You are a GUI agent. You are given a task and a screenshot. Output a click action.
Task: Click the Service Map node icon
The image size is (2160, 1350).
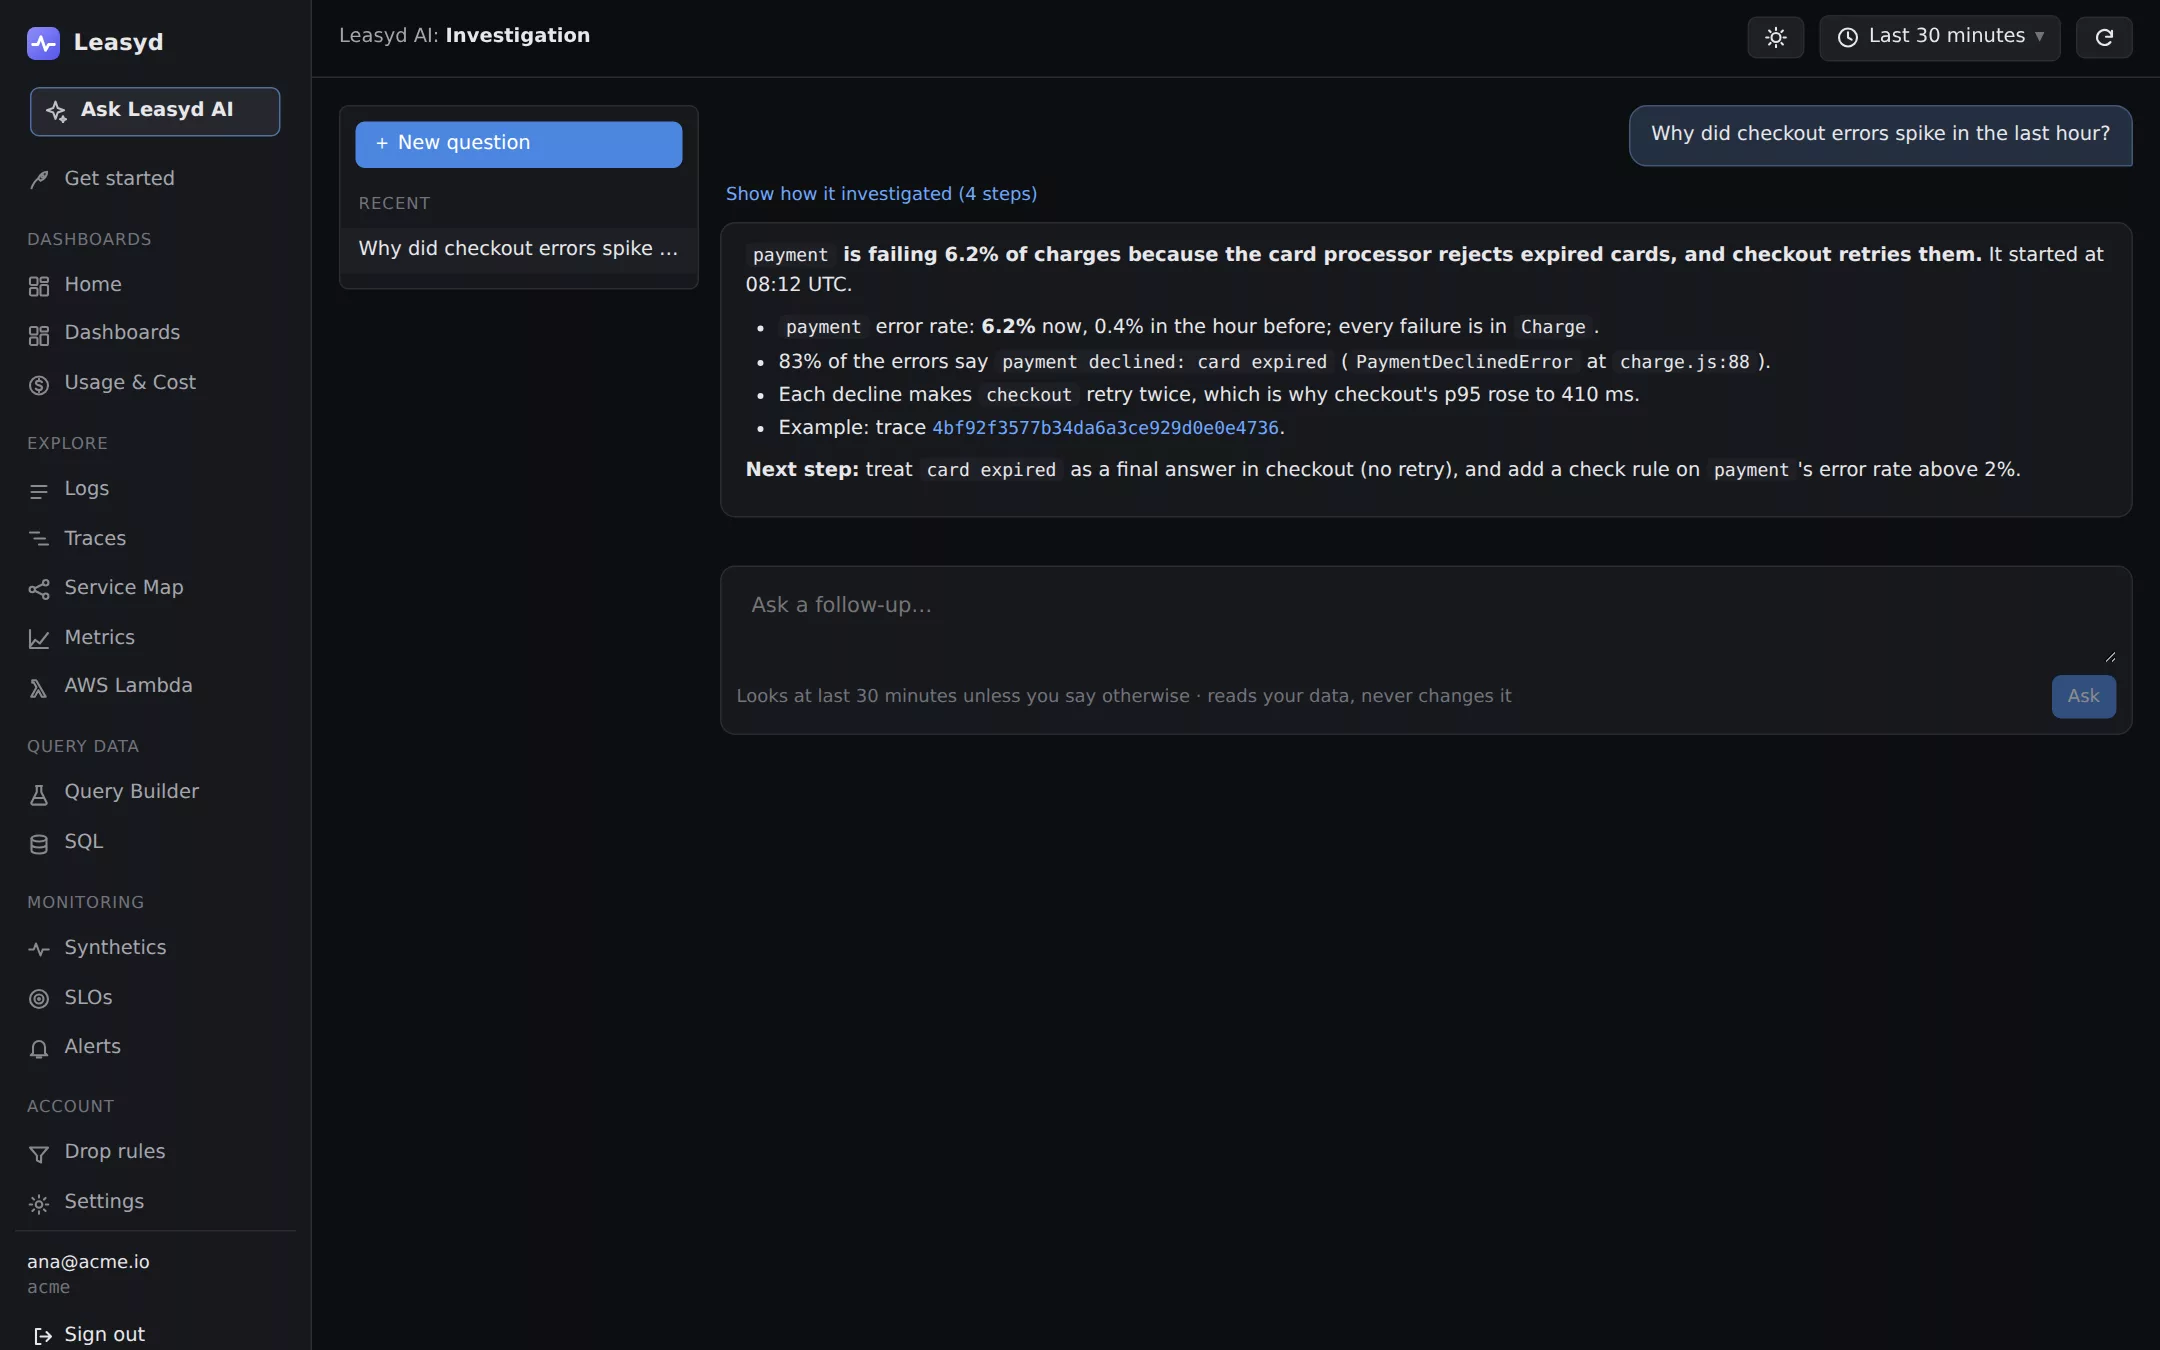click(39, 589)
